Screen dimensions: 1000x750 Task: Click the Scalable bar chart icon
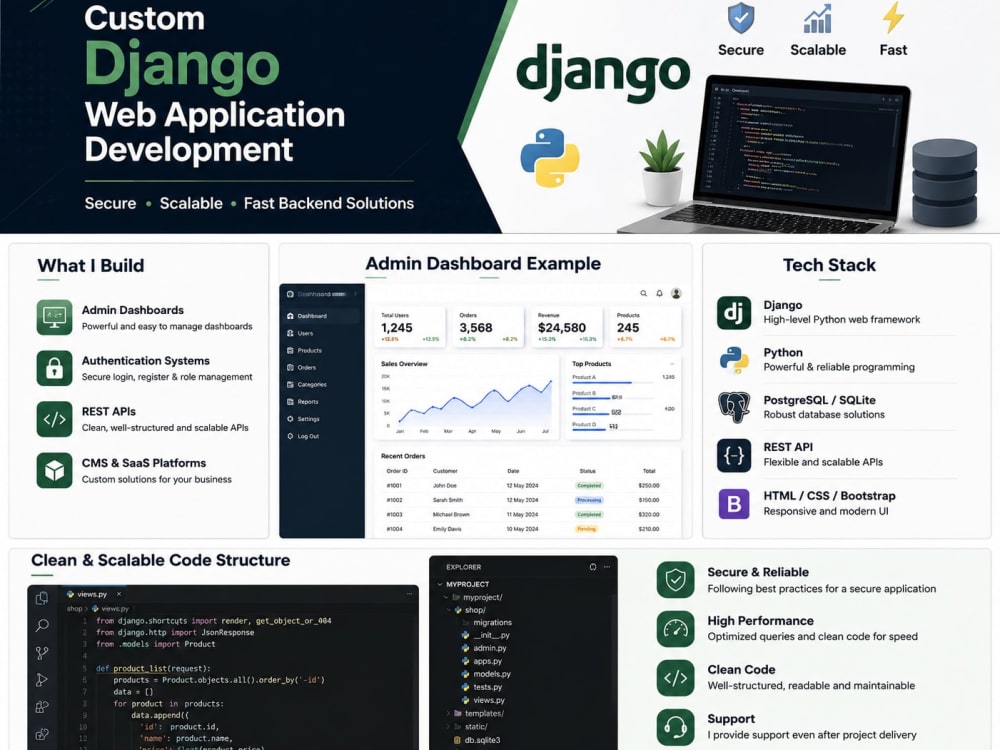click(x=818, y=18)
